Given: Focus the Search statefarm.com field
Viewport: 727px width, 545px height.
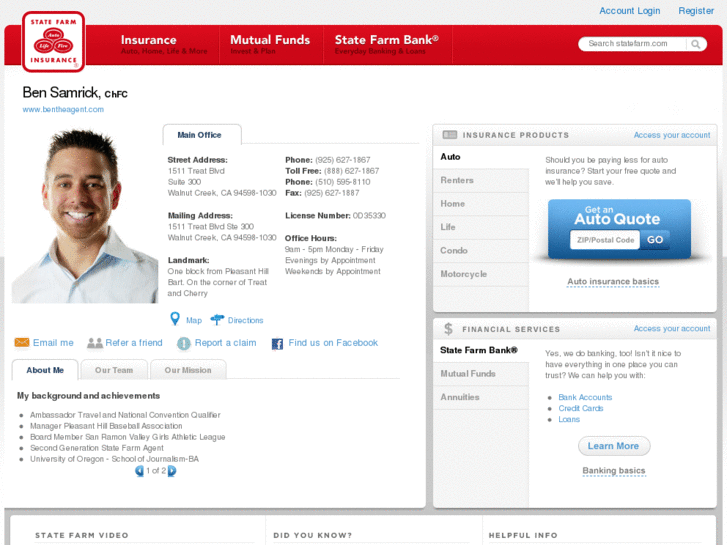Looking at the screenshot, I should tap(633, 44).
